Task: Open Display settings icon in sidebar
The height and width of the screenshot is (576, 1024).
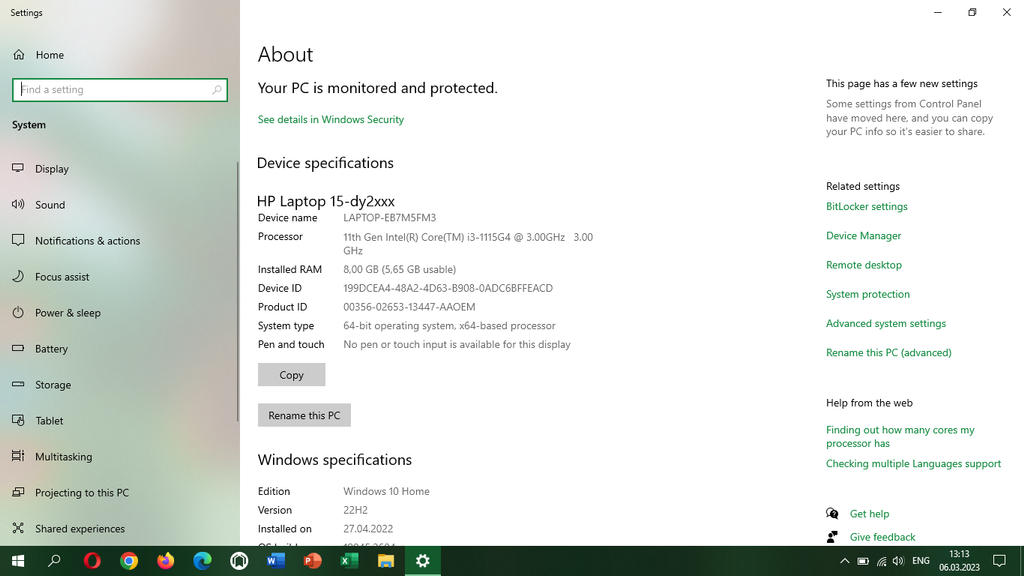Action: 18,168
